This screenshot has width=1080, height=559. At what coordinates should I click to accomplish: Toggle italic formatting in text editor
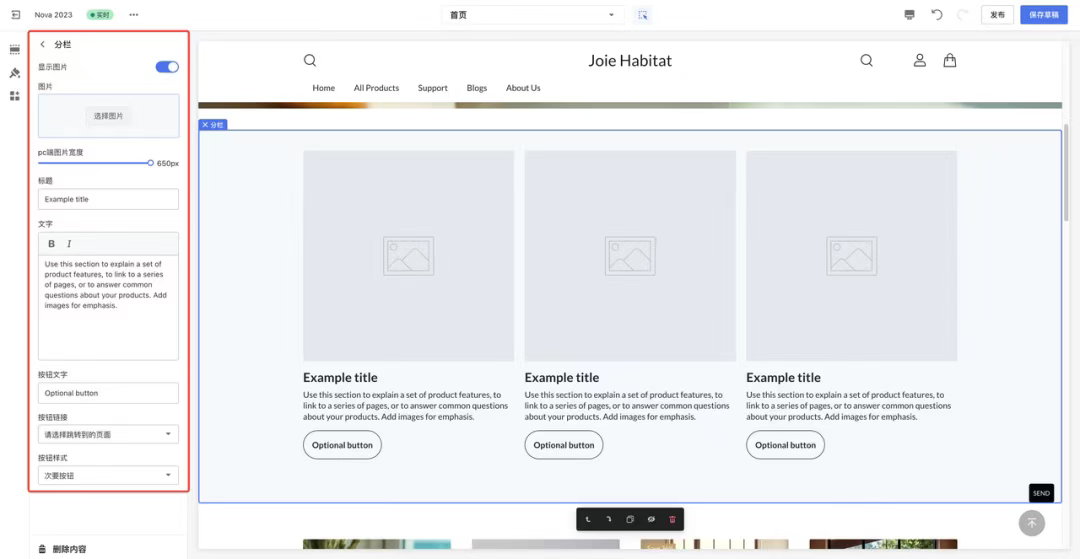point(69,244)
